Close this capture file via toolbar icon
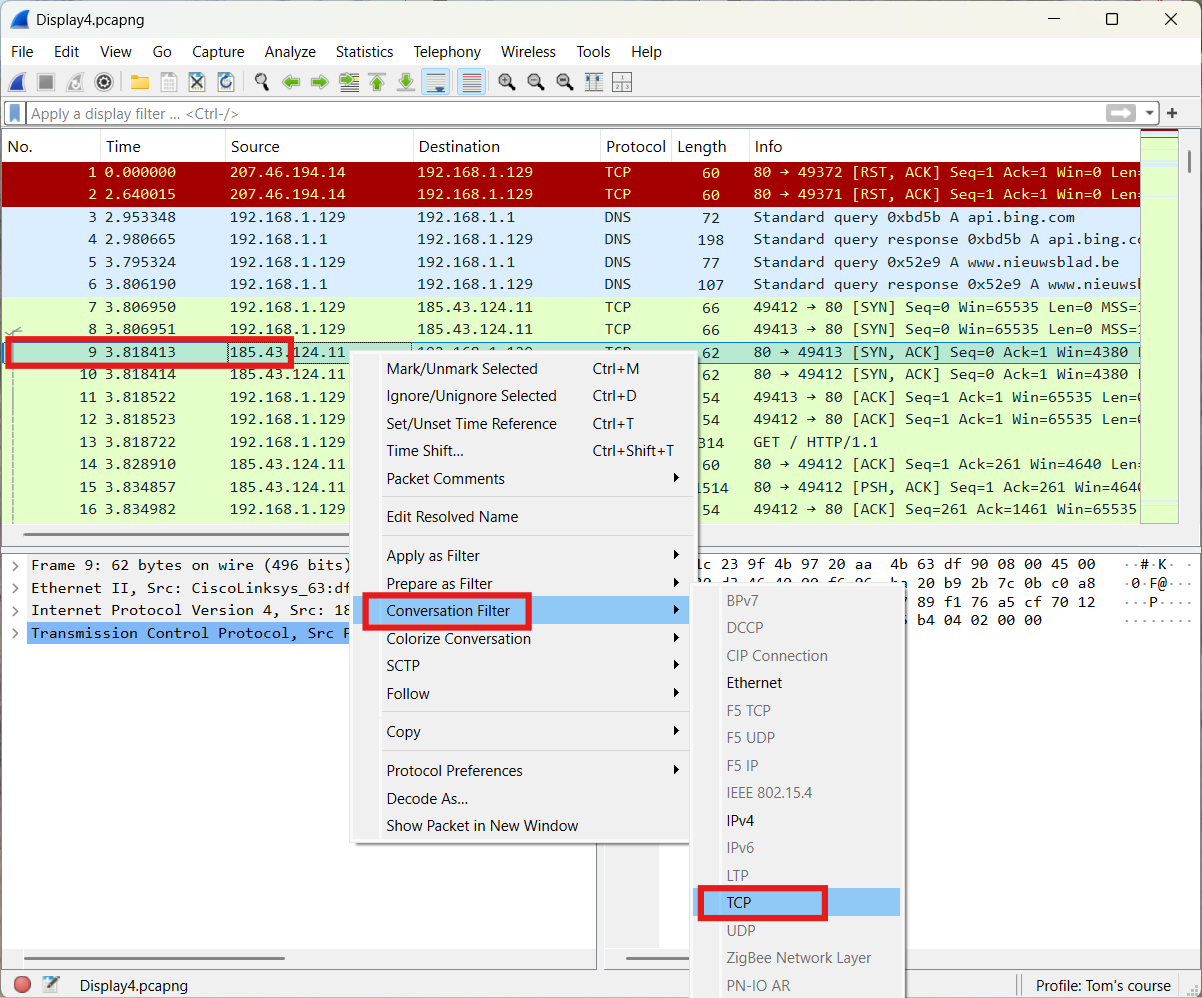Screen dimensions: 1202x998 pos(197,82)
